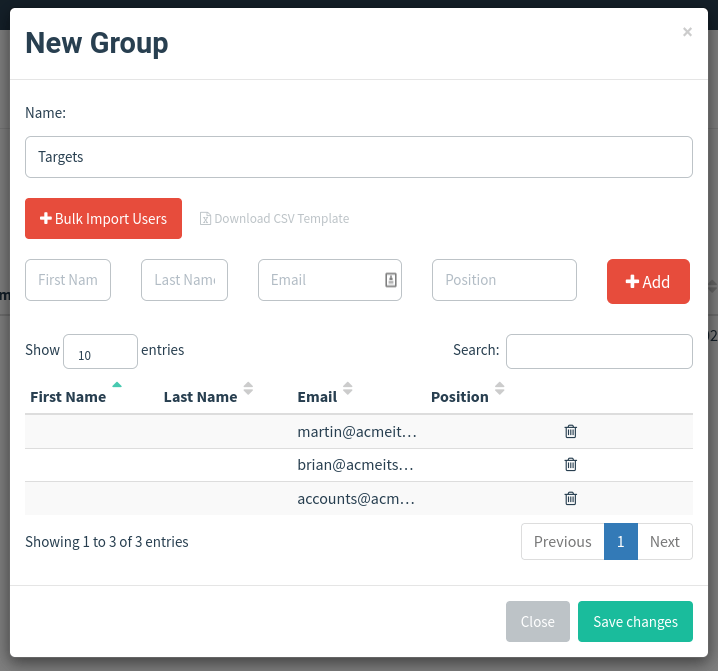Sort entries by Email column arrows
This screenshot has width=718, height=671.
pos(348,388)
